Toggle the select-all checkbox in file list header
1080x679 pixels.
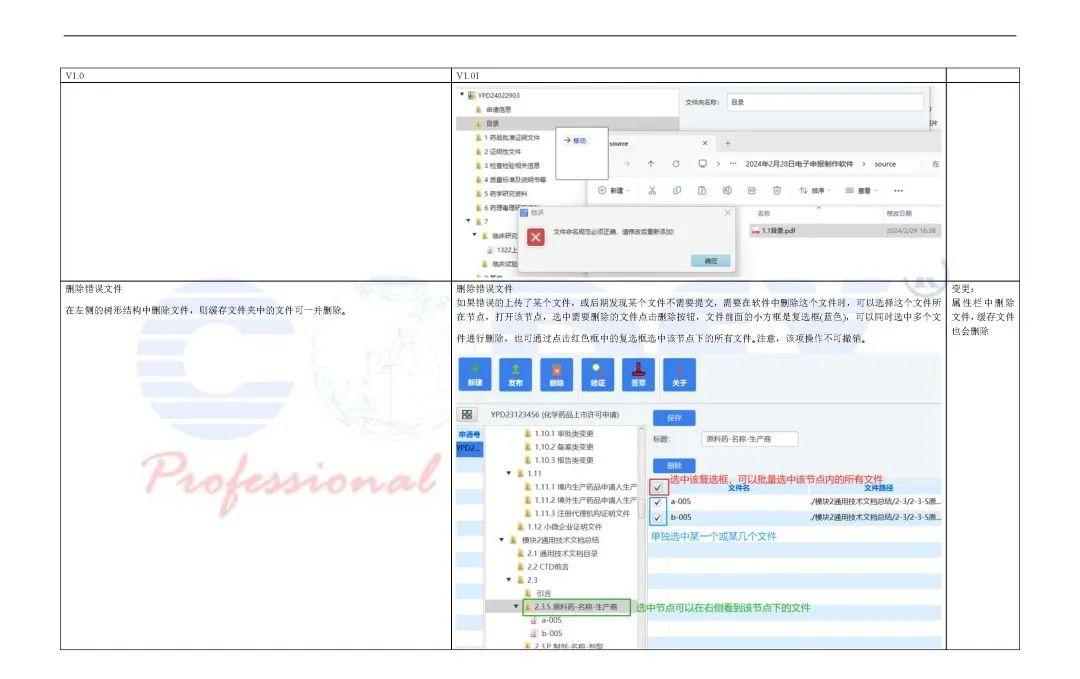[657, 487]
